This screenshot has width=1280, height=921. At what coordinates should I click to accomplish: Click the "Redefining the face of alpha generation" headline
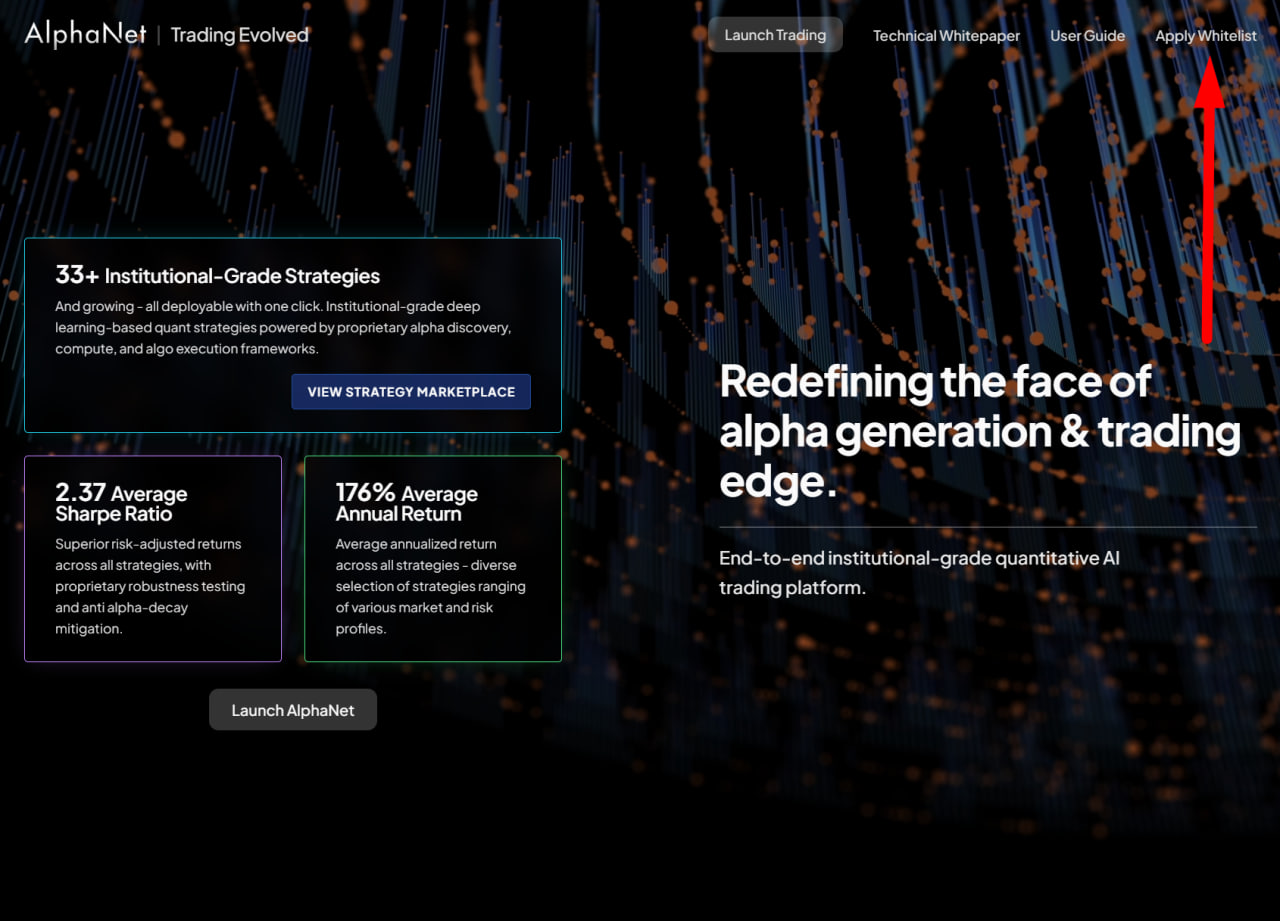click(x=980, y=432)
